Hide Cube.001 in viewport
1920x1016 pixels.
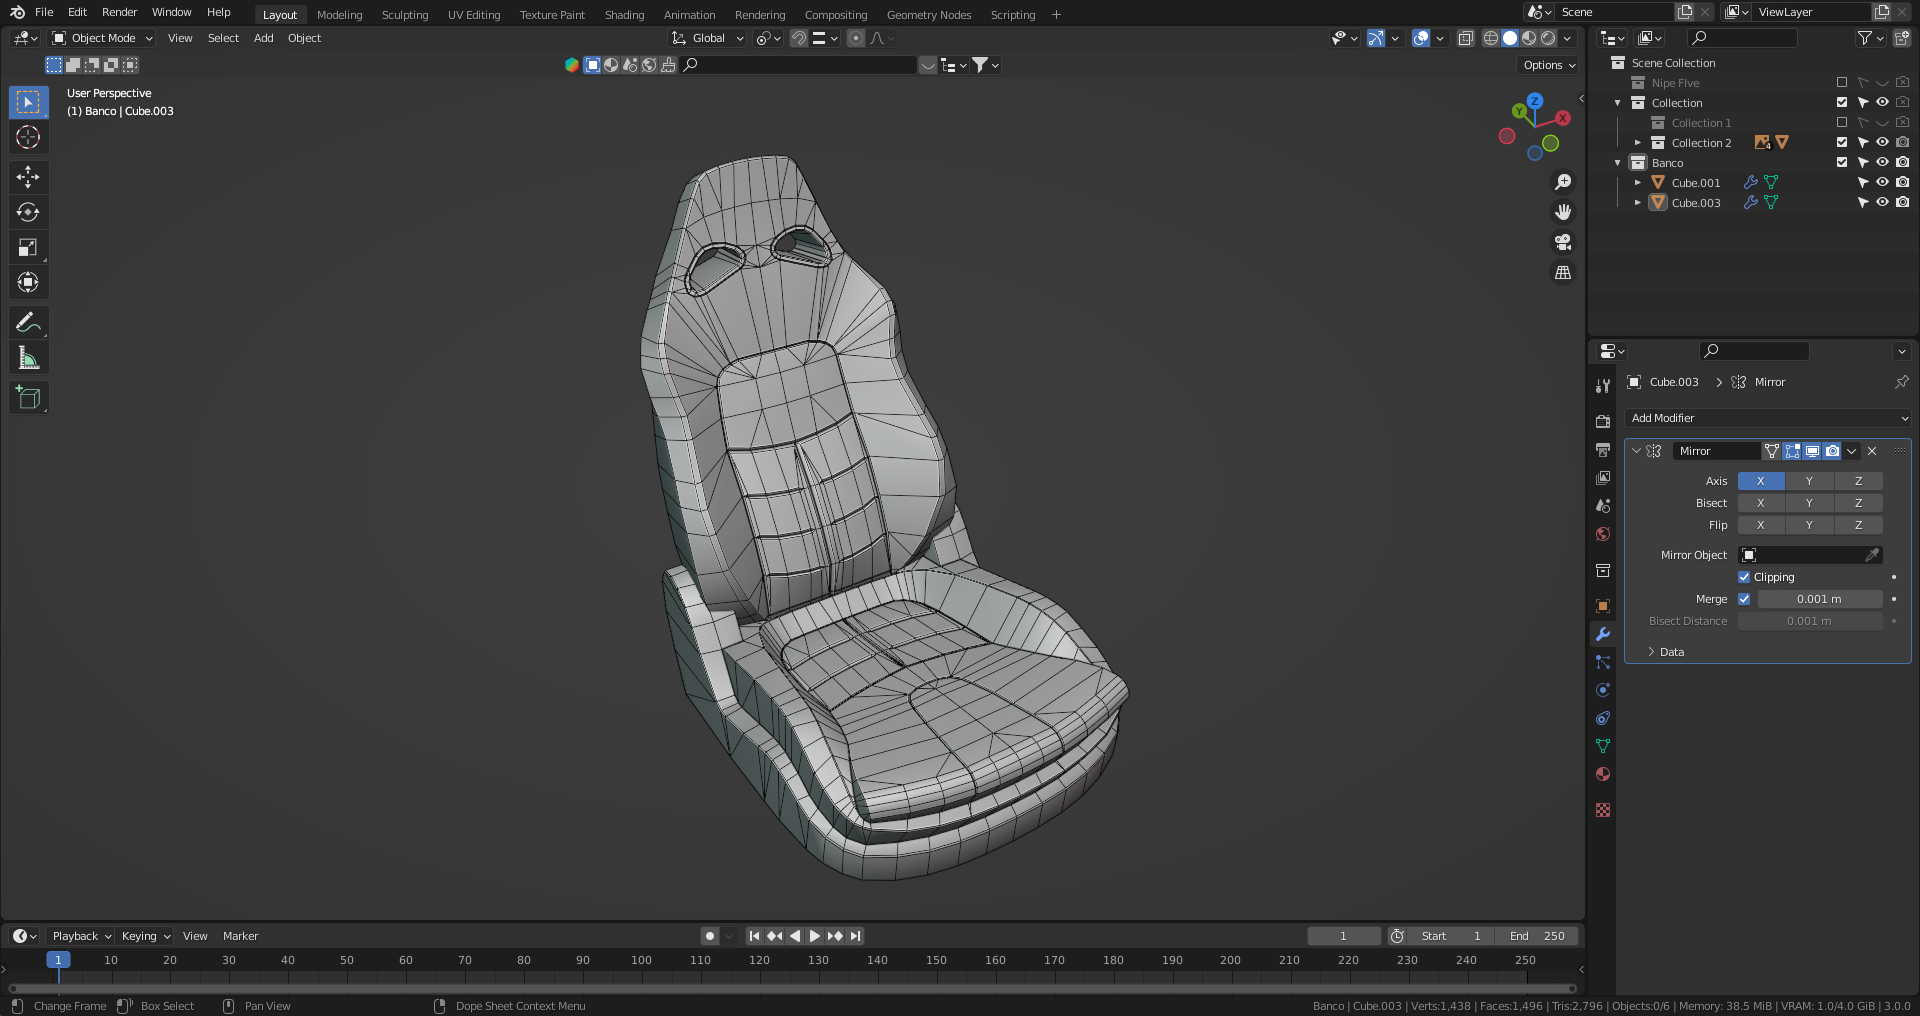click(1882, 182)
